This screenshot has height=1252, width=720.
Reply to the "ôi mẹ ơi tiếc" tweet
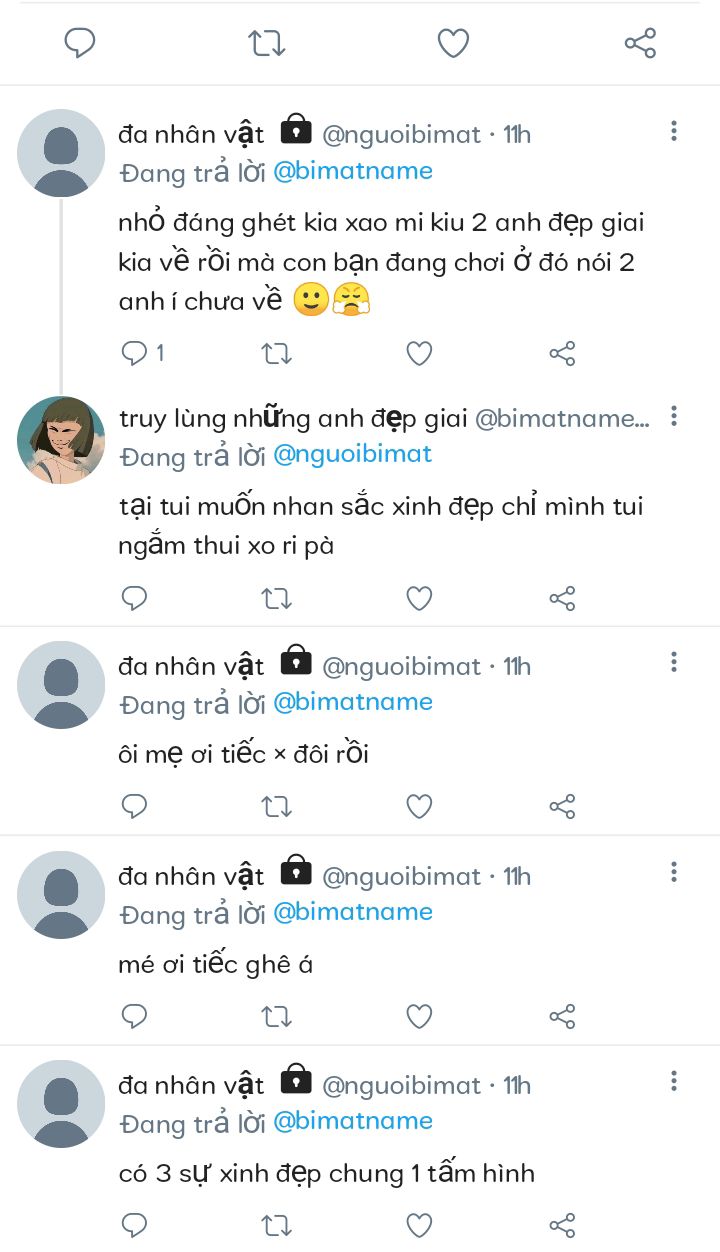[x=135, y=806]
